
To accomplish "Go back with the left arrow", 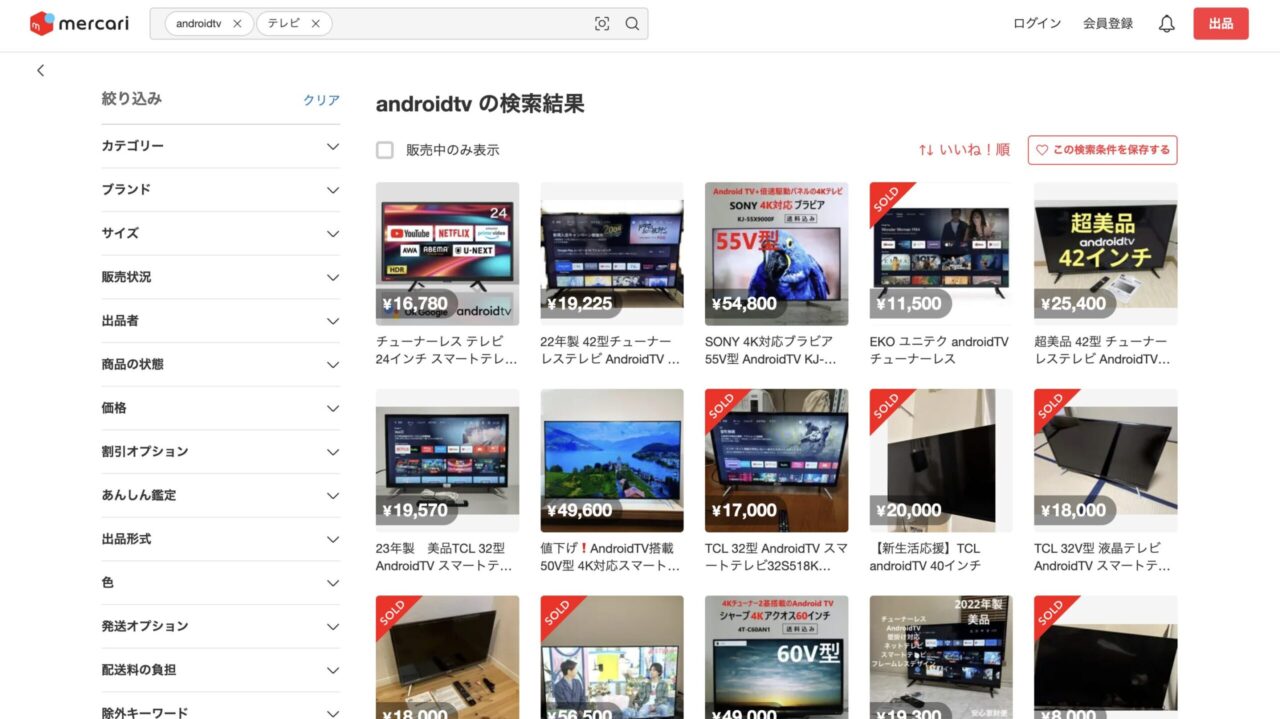I will (40, 71).
